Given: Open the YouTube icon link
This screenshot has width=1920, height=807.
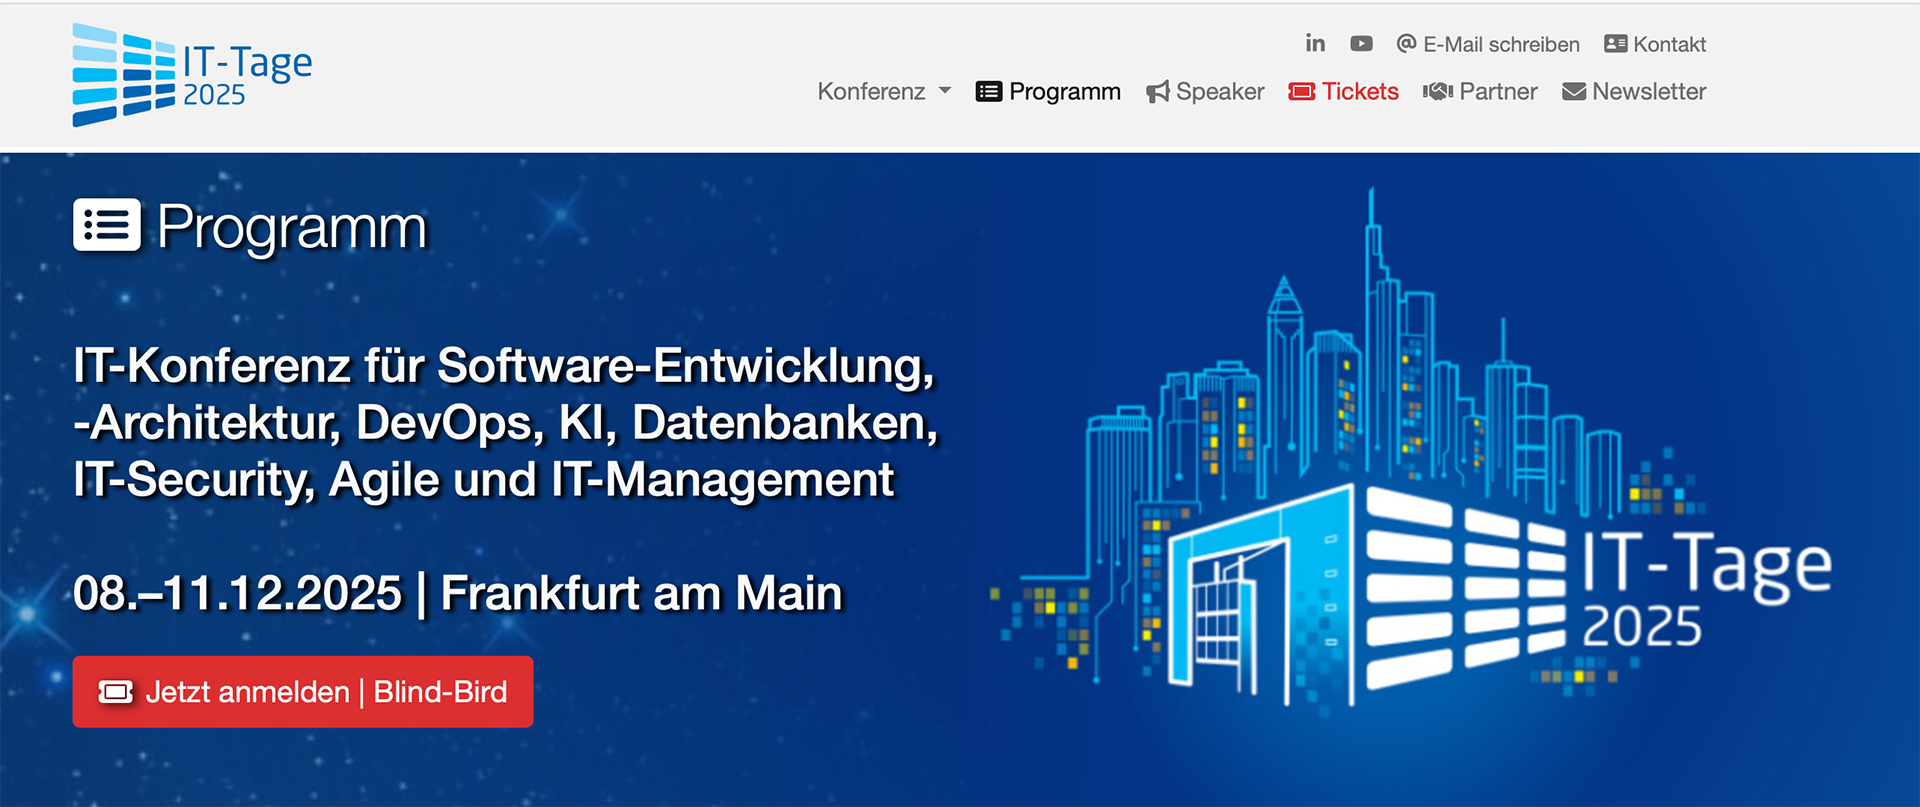Looking at the screenshot, I should [1361, 44].
